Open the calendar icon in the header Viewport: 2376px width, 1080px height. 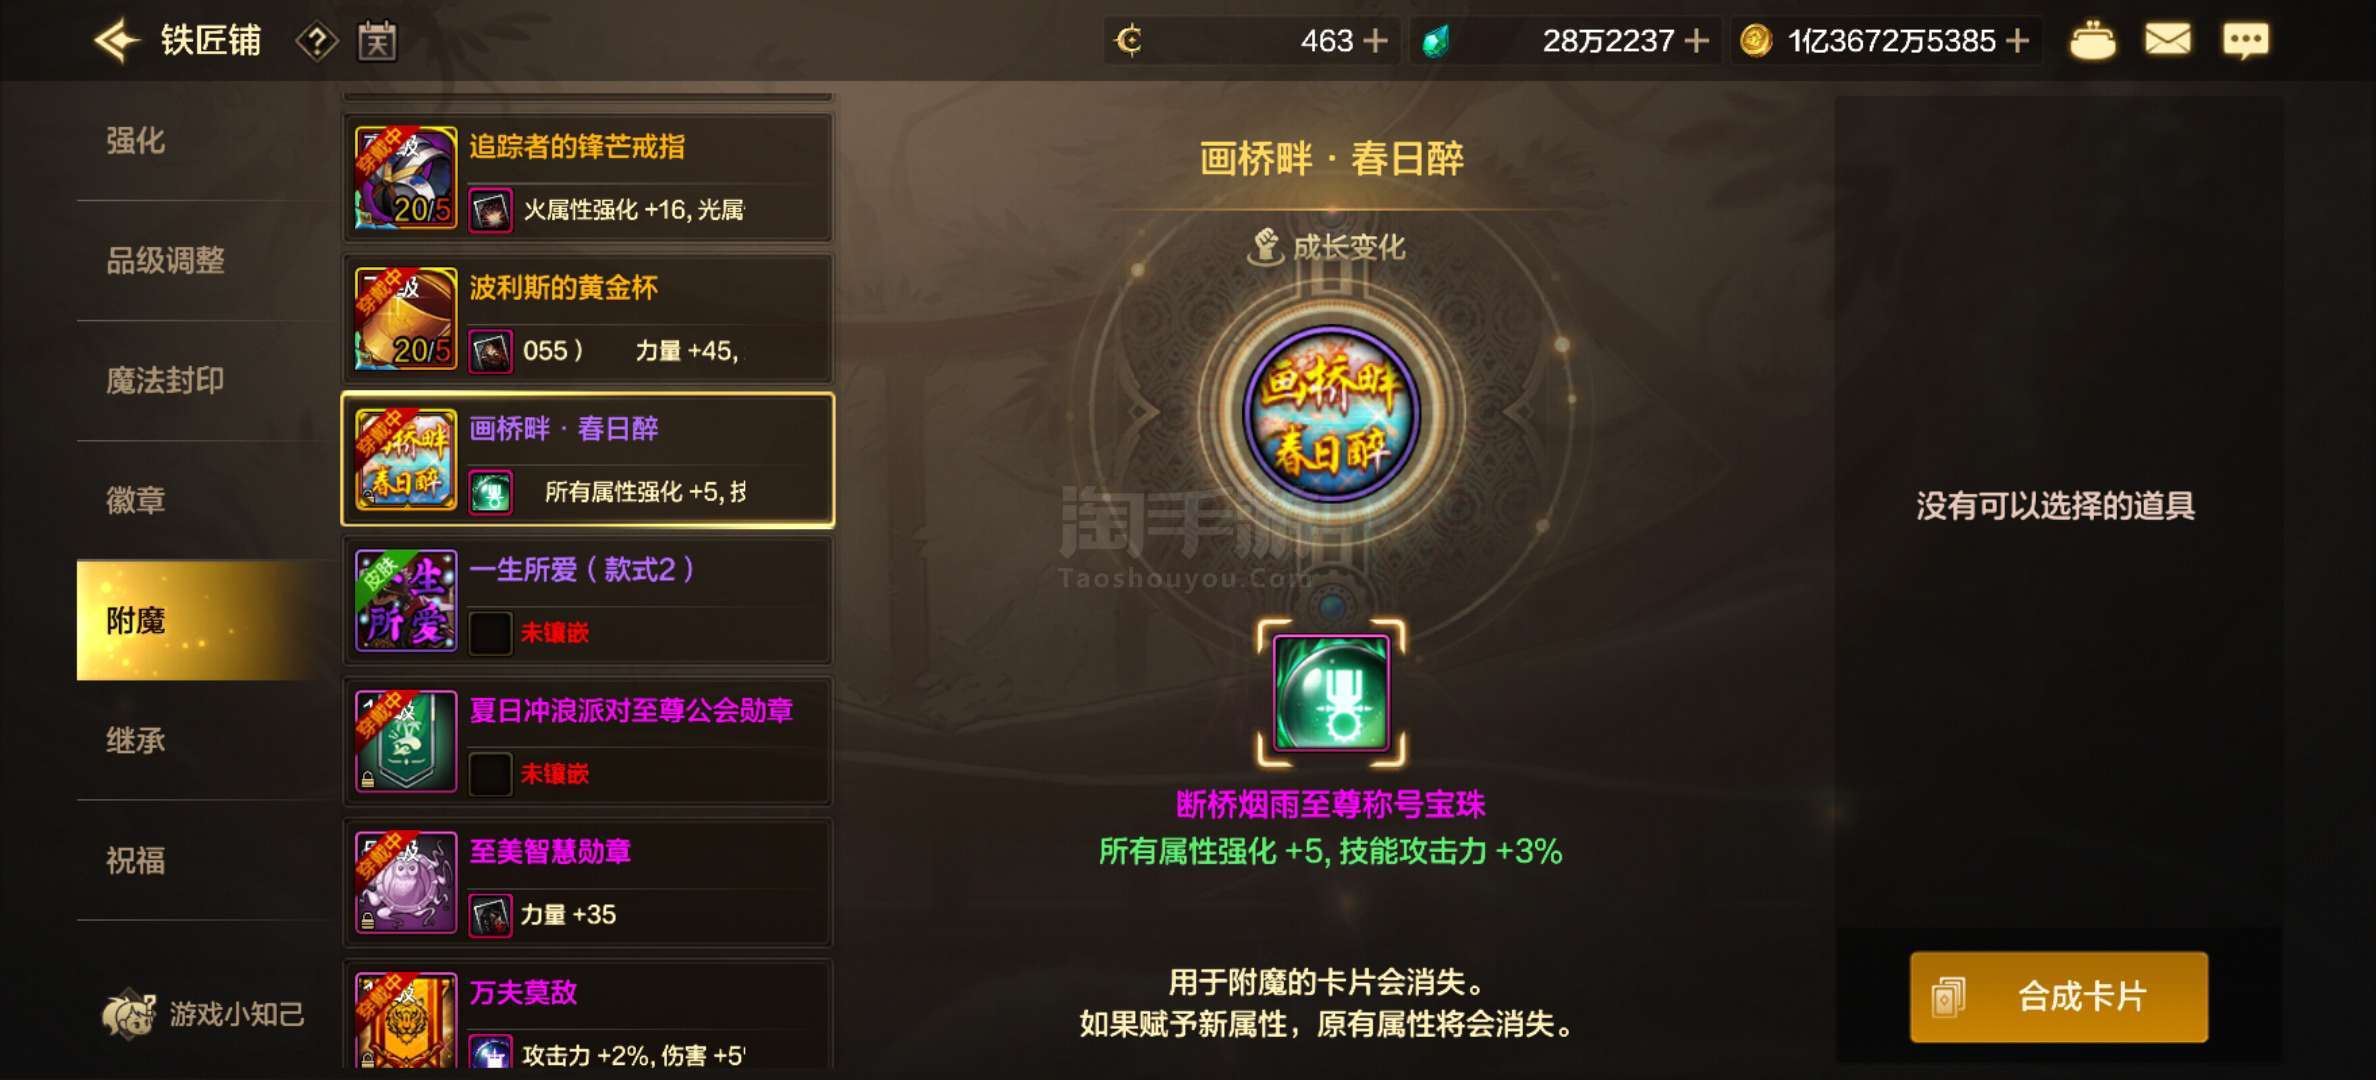click(377, 41)
